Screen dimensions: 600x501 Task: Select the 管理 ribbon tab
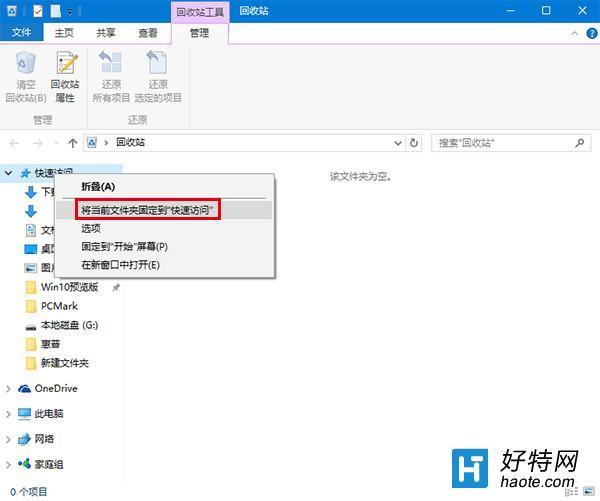(x=199, y=33)
